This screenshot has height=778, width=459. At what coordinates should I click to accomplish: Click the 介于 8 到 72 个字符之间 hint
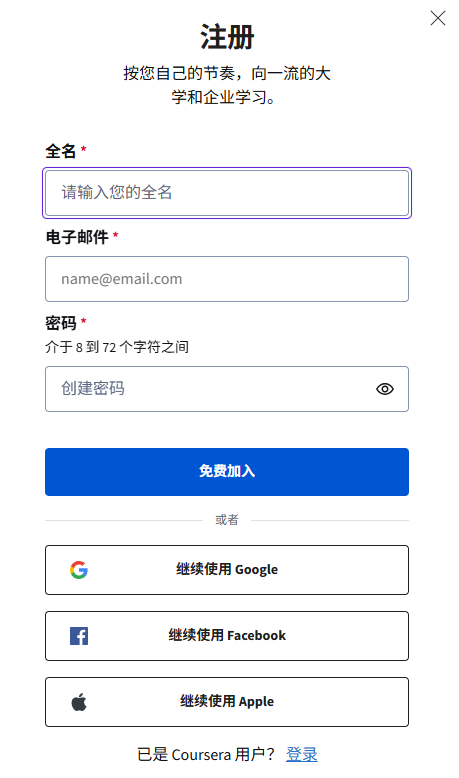point(117,347)
